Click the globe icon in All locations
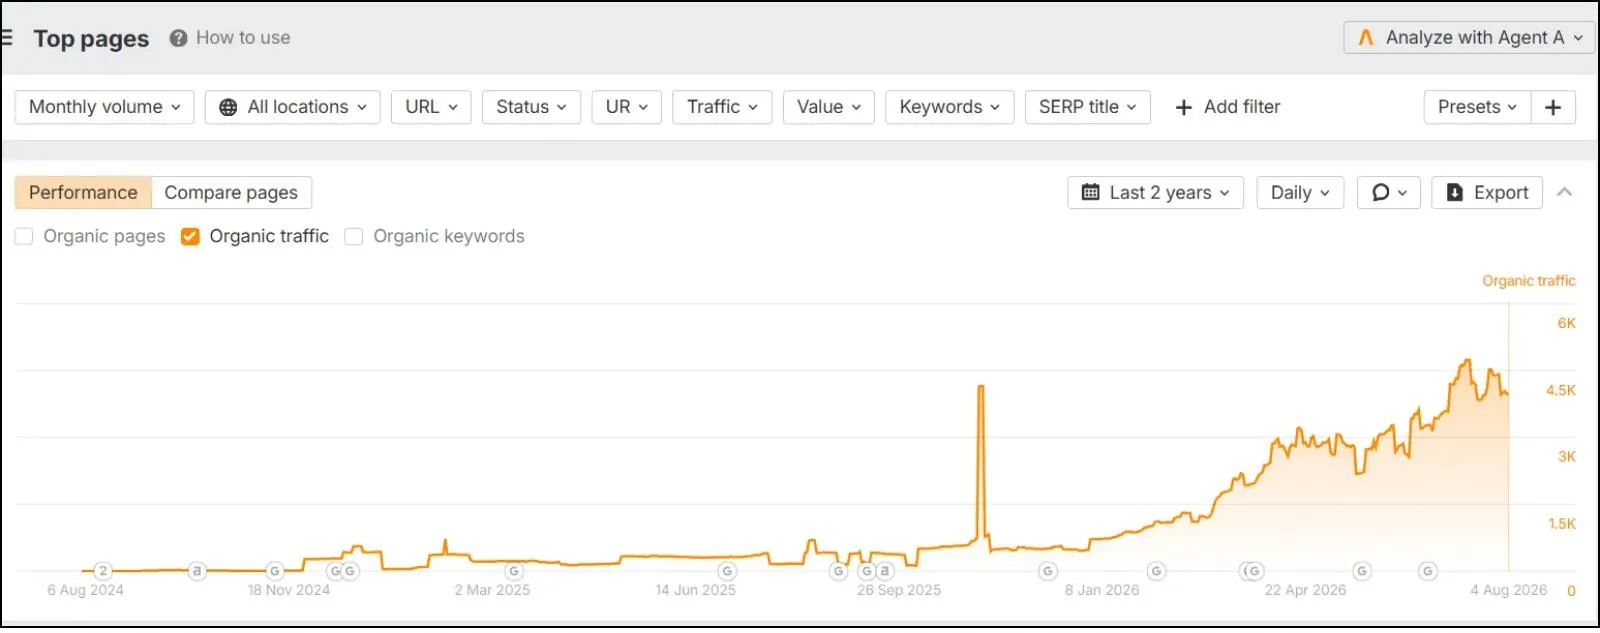The height and width of the screenshot is (633, 1600). pyautogui.click(x=228, y=107)
